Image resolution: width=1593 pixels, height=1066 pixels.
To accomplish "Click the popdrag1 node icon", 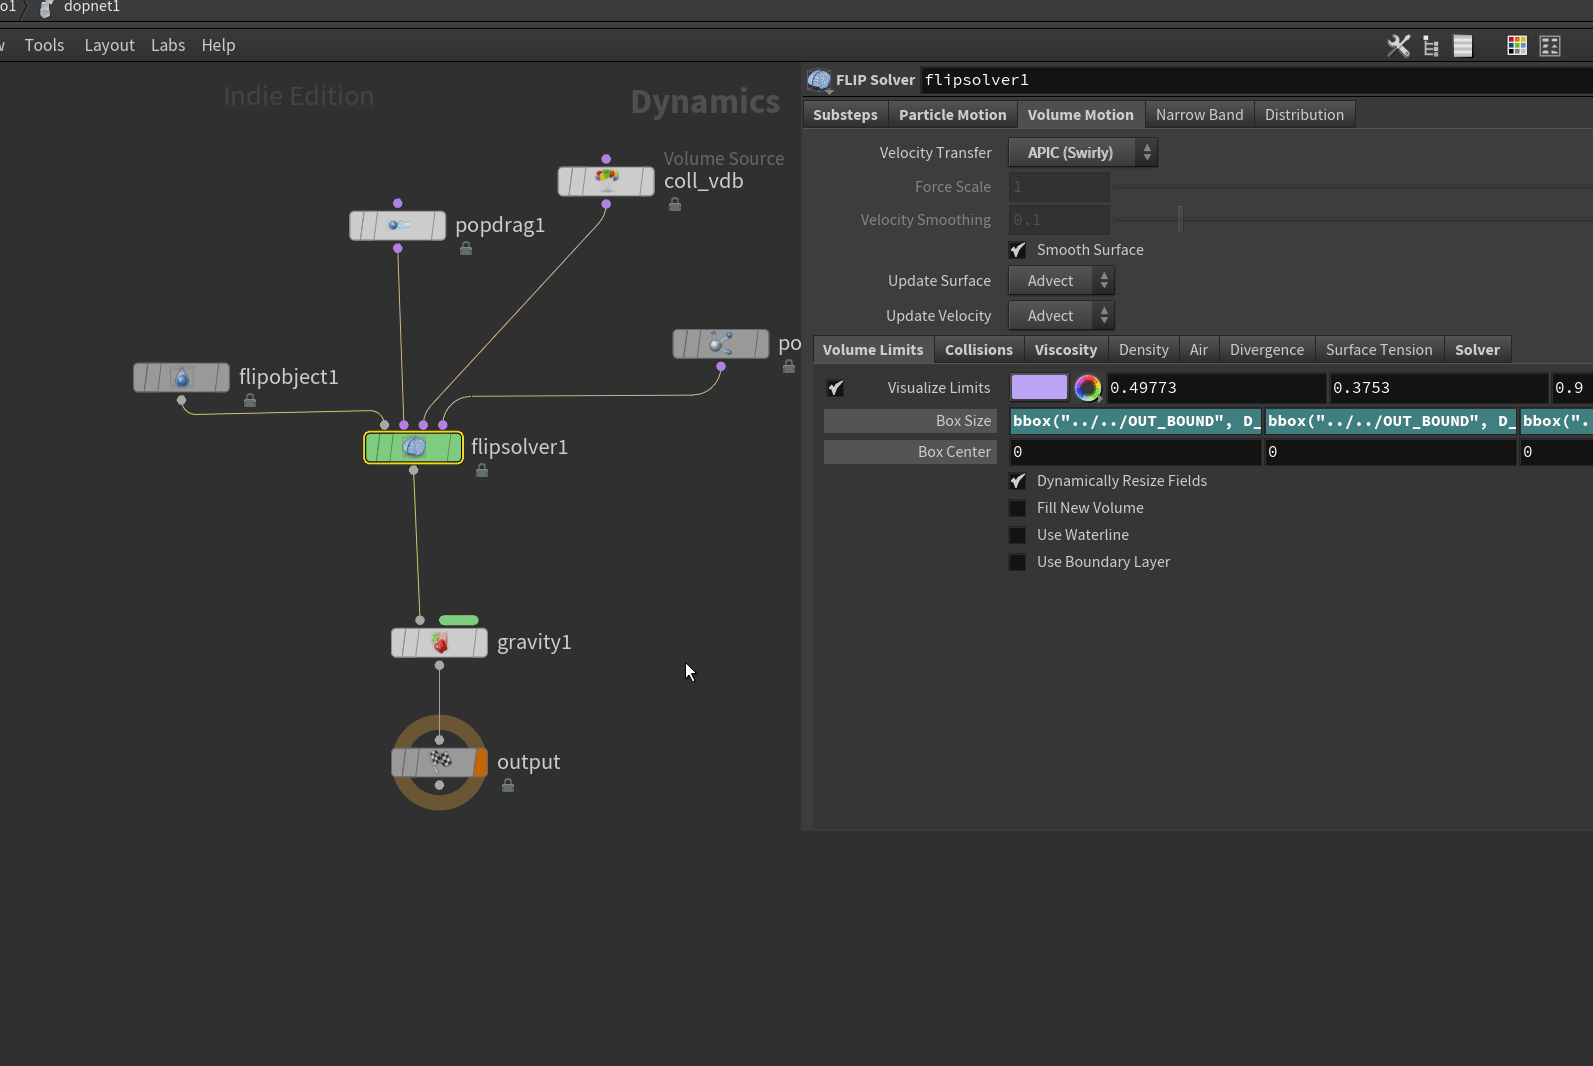I will [398, 226].
